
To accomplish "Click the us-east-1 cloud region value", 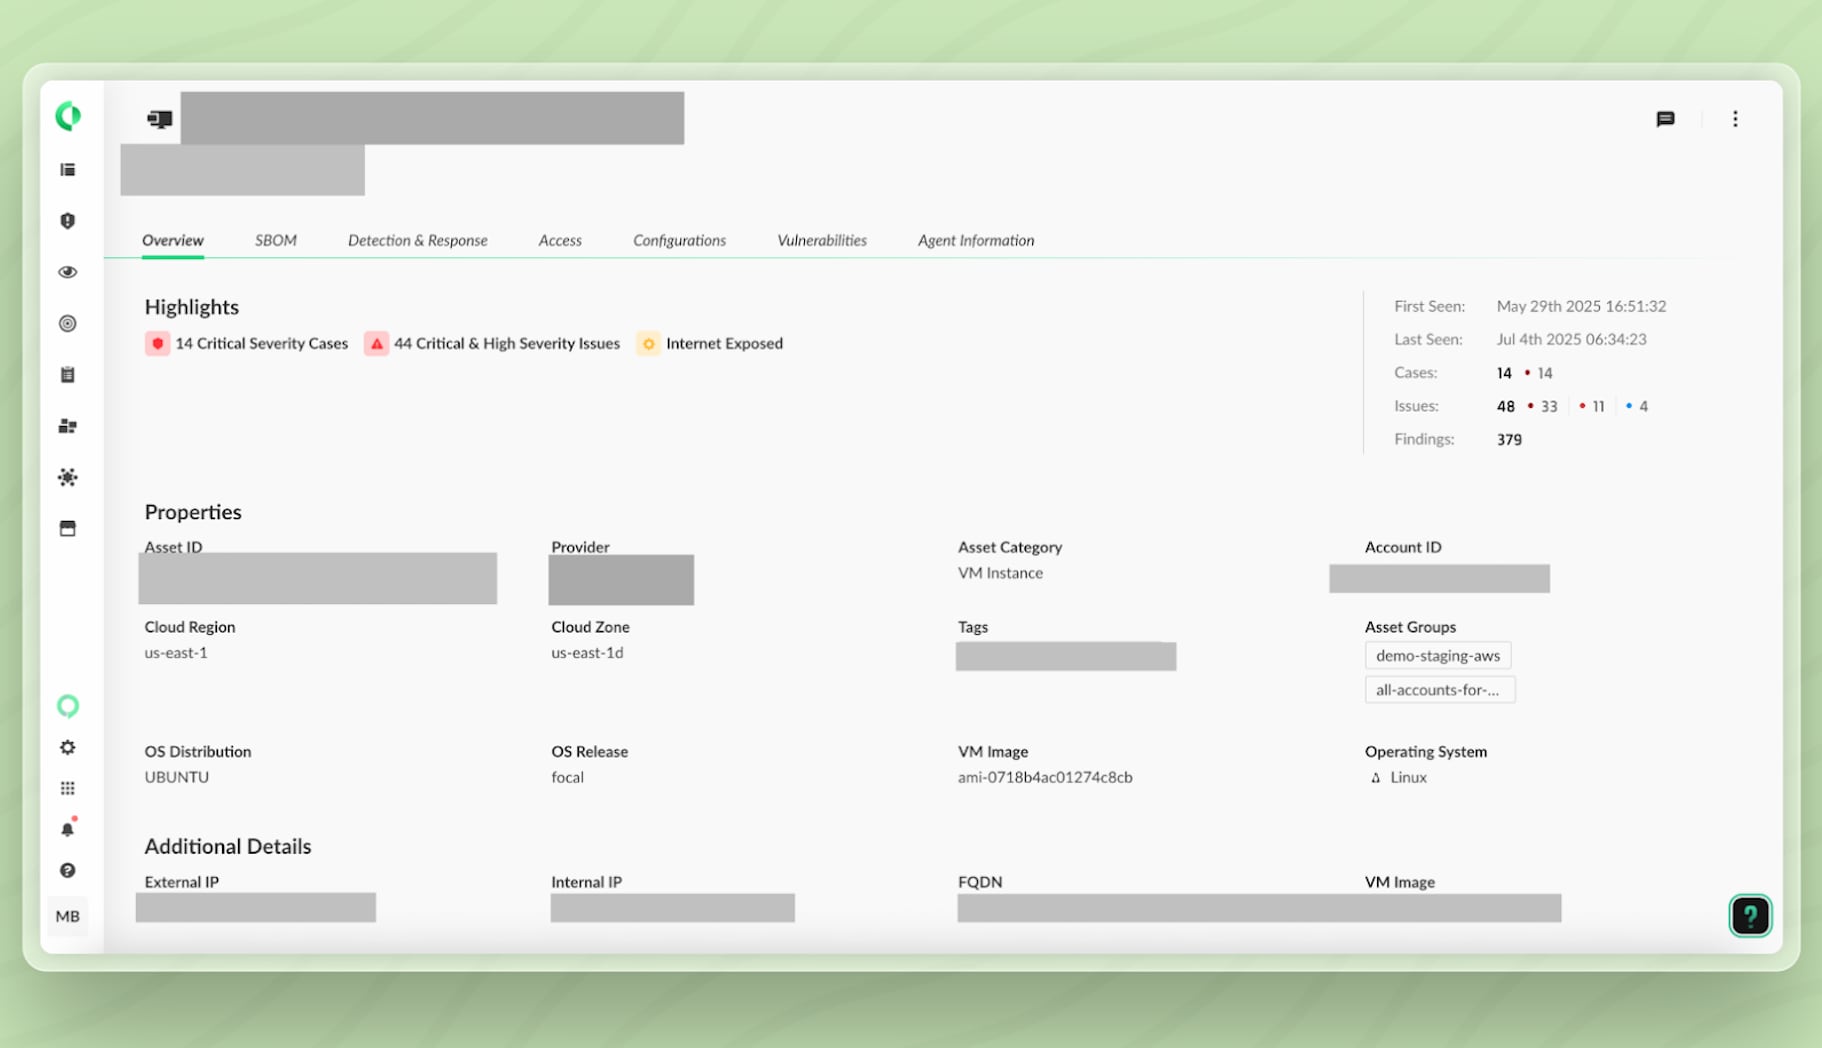I will tap(176, 653).
